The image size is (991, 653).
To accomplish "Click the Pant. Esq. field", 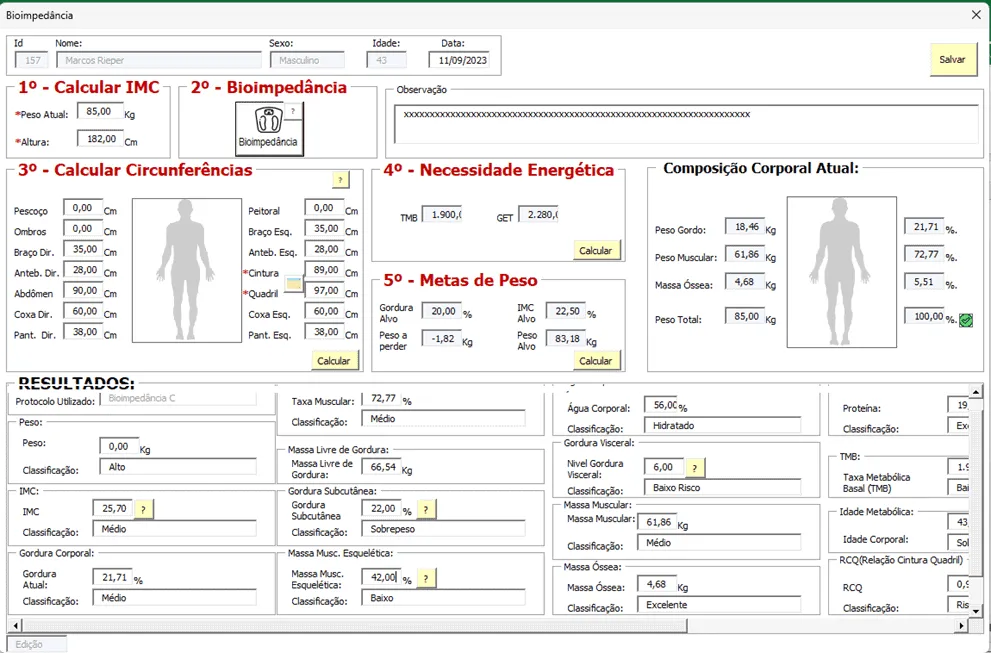I will (x=324, y=332).
